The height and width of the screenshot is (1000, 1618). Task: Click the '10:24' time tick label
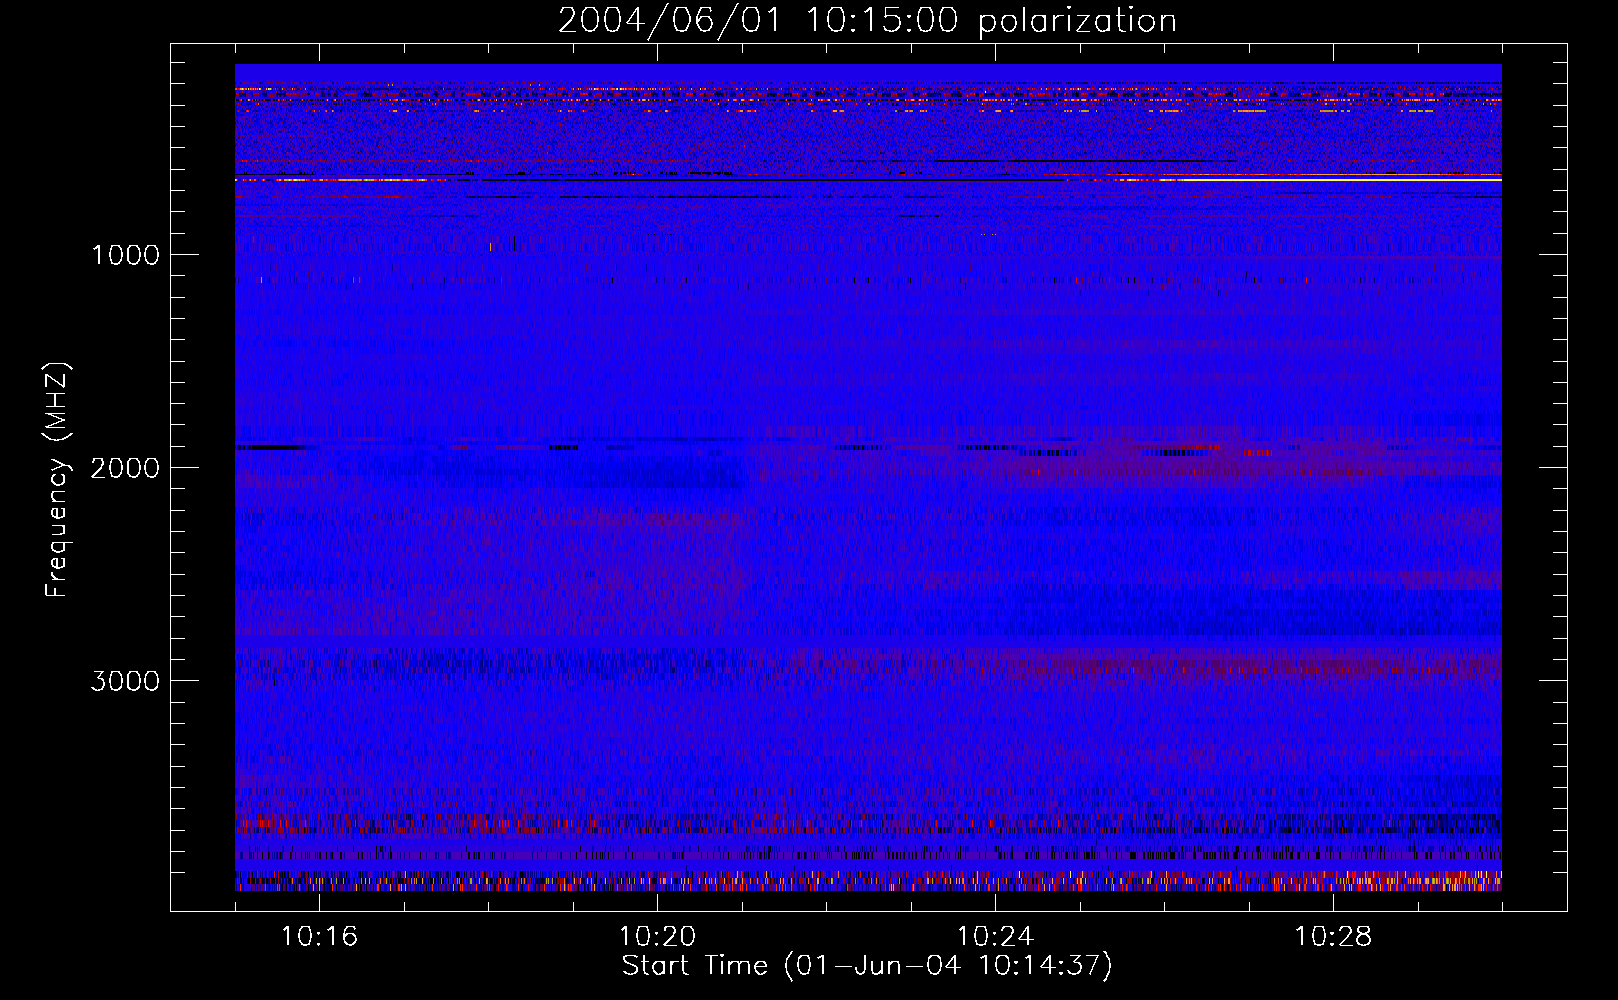[995, 937]
